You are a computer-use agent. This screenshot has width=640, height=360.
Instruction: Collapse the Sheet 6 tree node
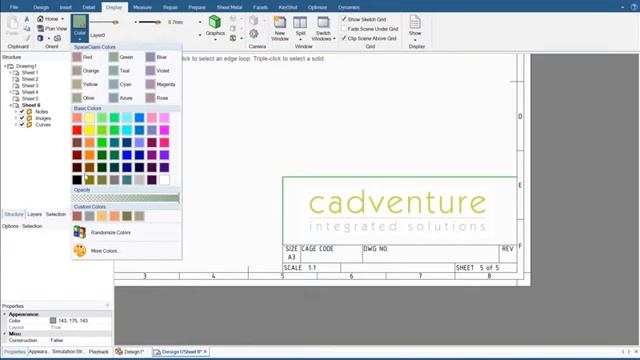[11, 105]
